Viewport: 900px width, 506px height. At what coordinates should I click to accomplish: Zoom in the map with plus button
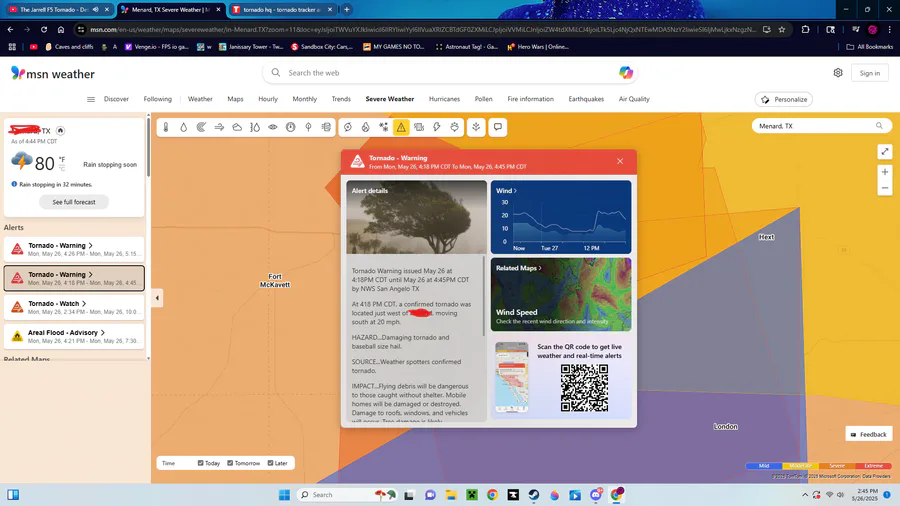coord(885,172)
